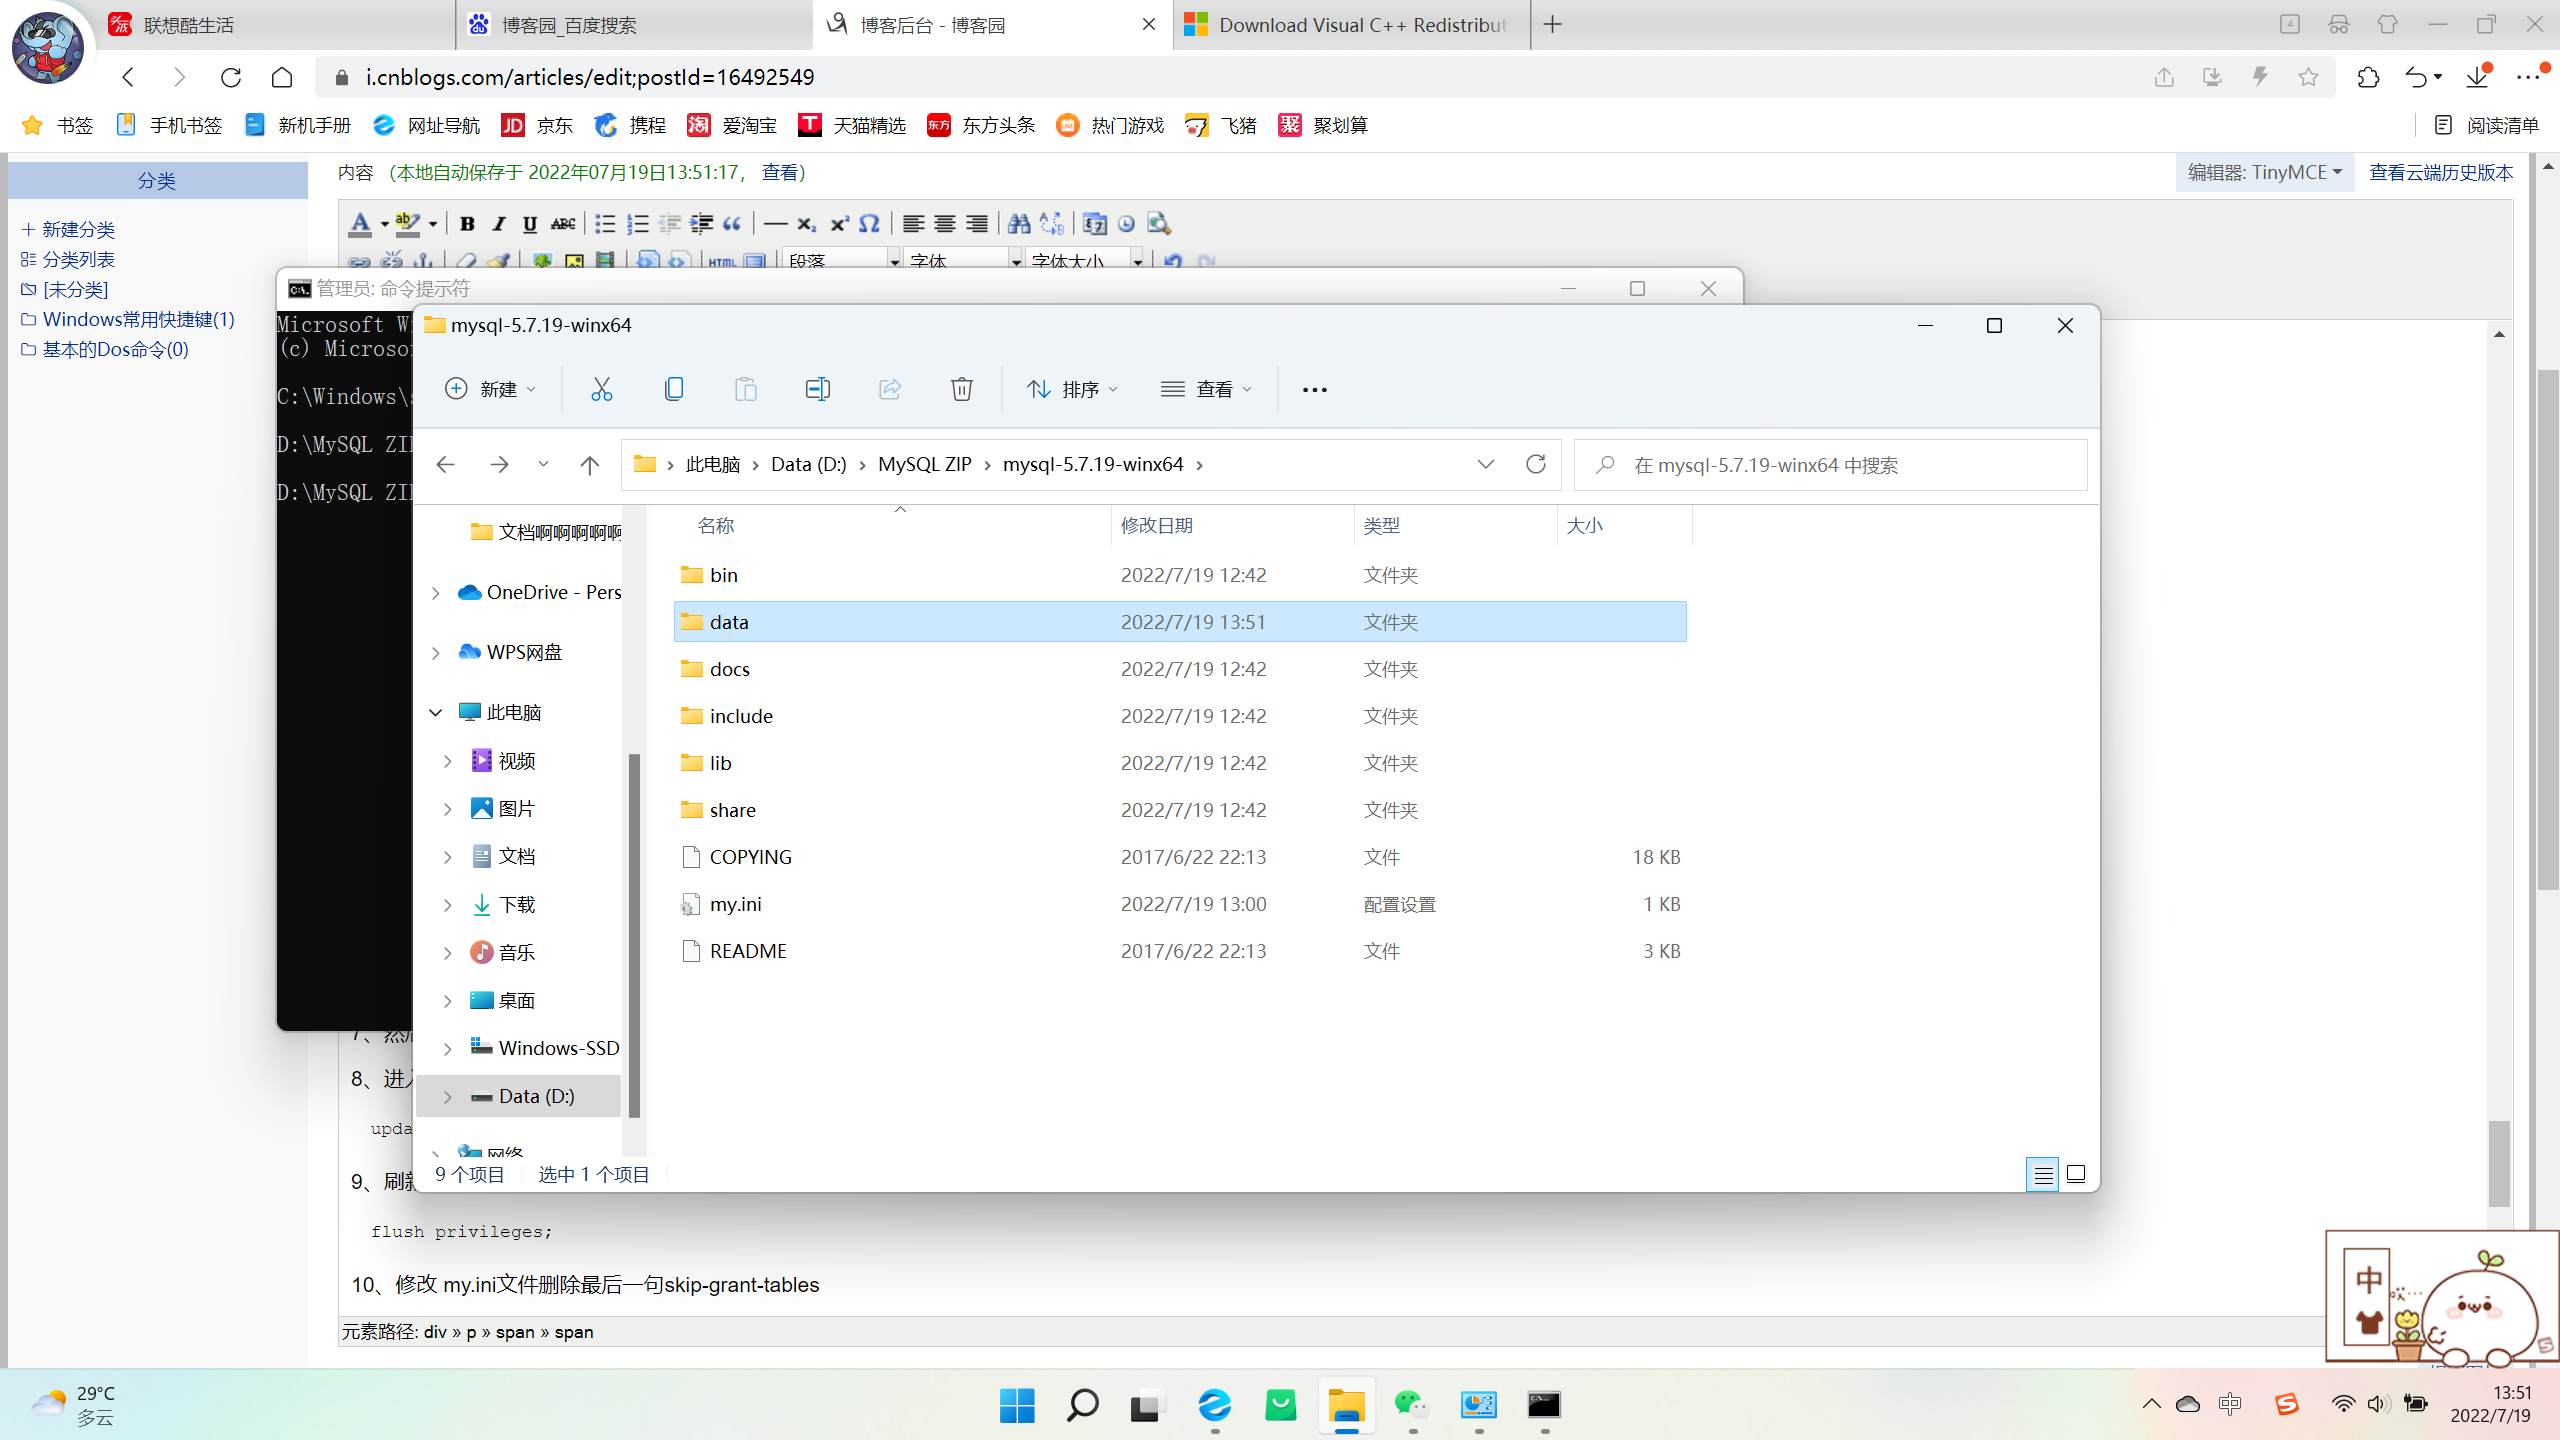This screenshot has height=1440, width=2560.
Task: Toggle underline formatting in TinyMCE editor
Action: (530, 224)
